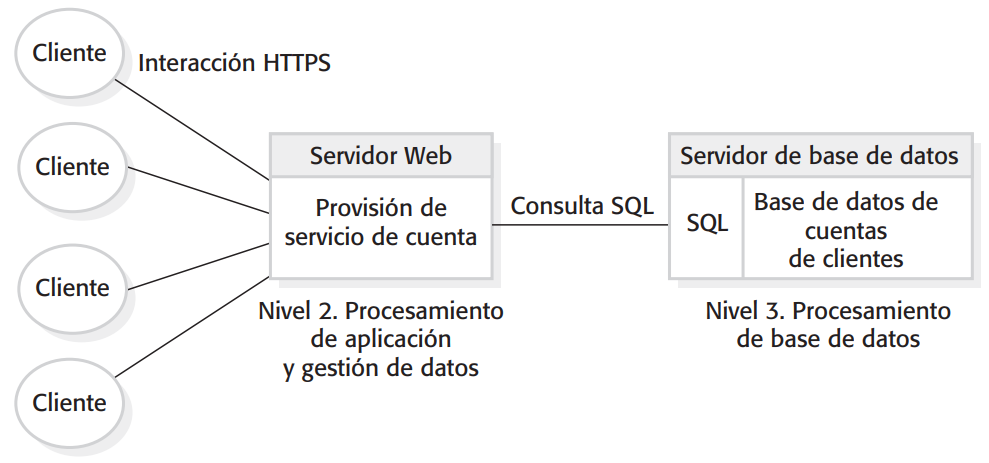Click the 'Servidor de base de datos' header
Image resolution: width=989 pixels, height=463 pixels.
point(819,156)
